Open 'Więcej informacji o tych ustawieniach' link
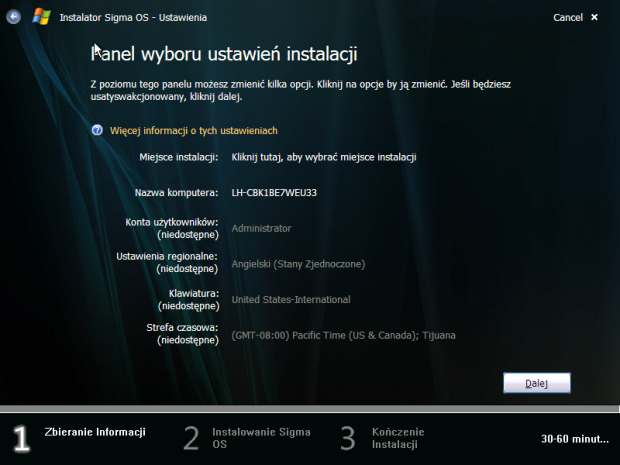This screenshot has height=465, width=620. pyautogui.click(x=194, y=130)
